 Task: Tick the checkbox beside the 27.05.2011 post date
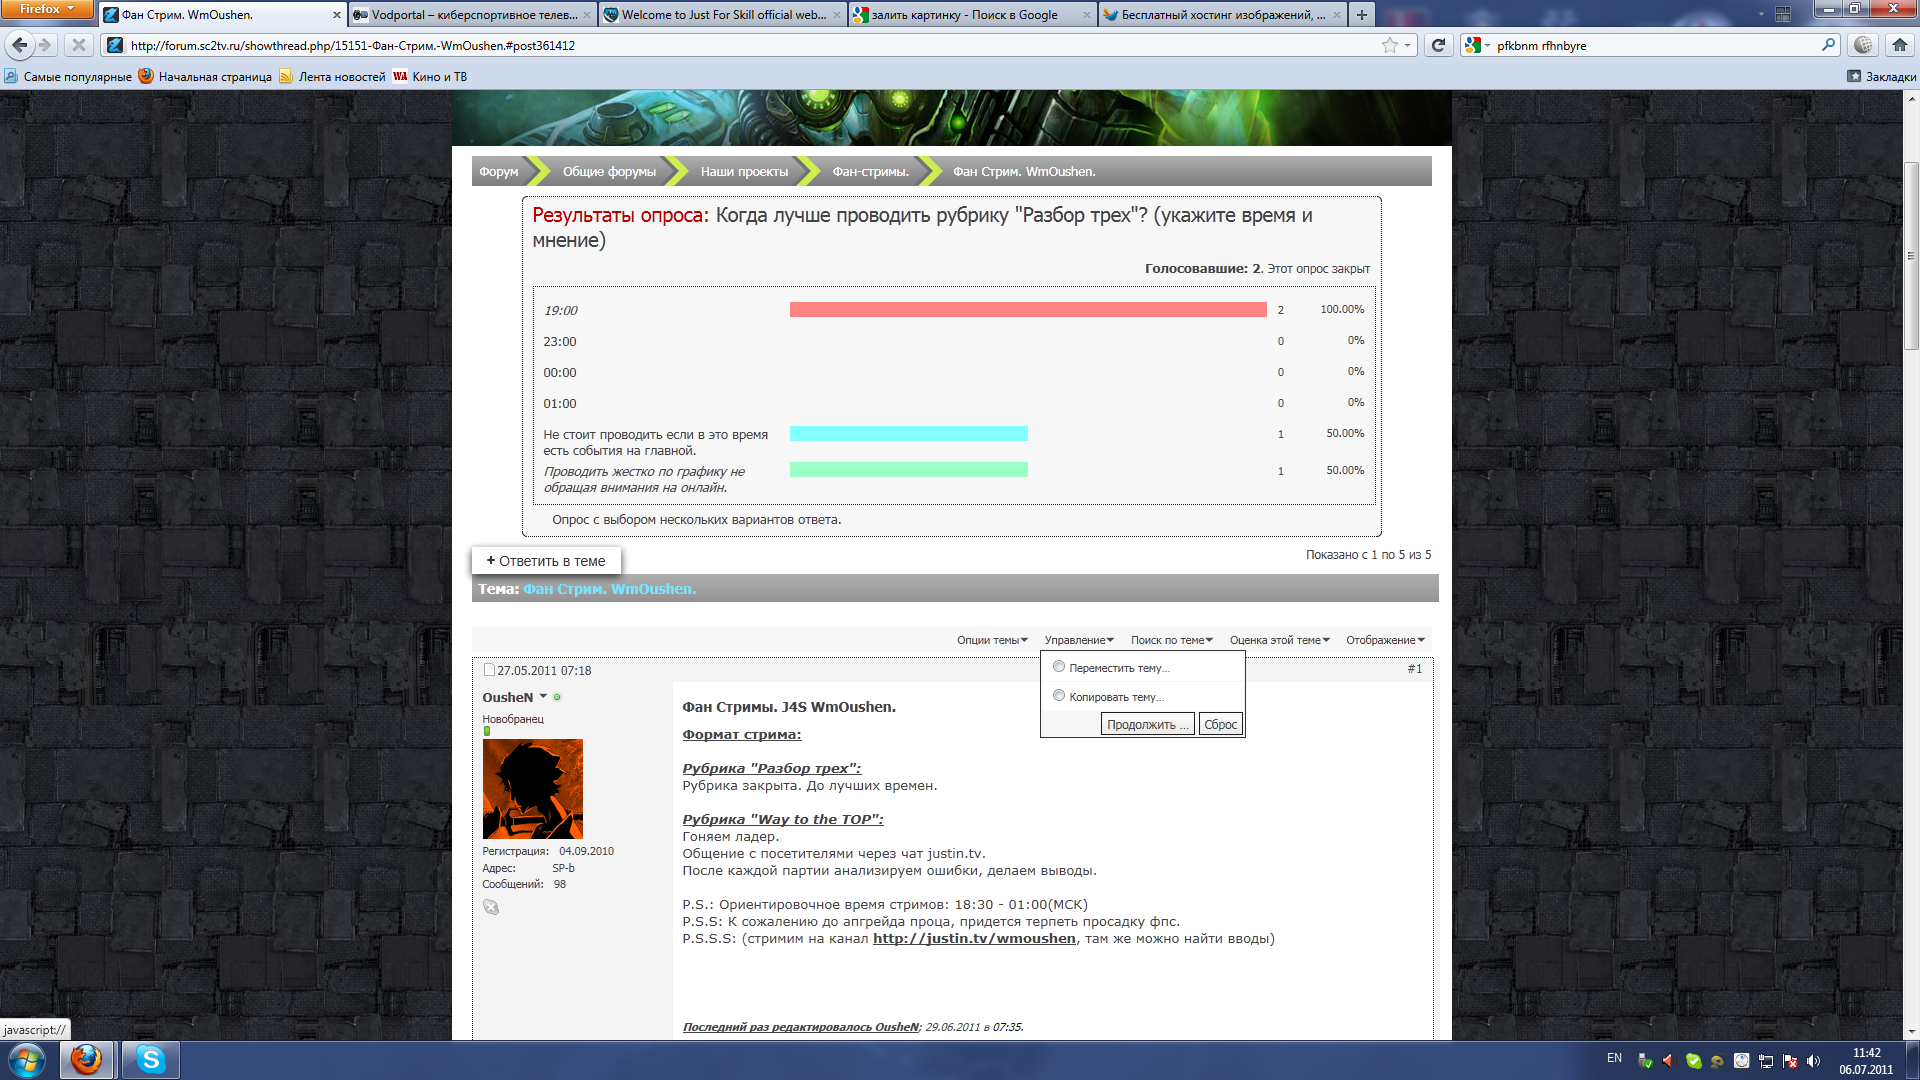[489, 670]
